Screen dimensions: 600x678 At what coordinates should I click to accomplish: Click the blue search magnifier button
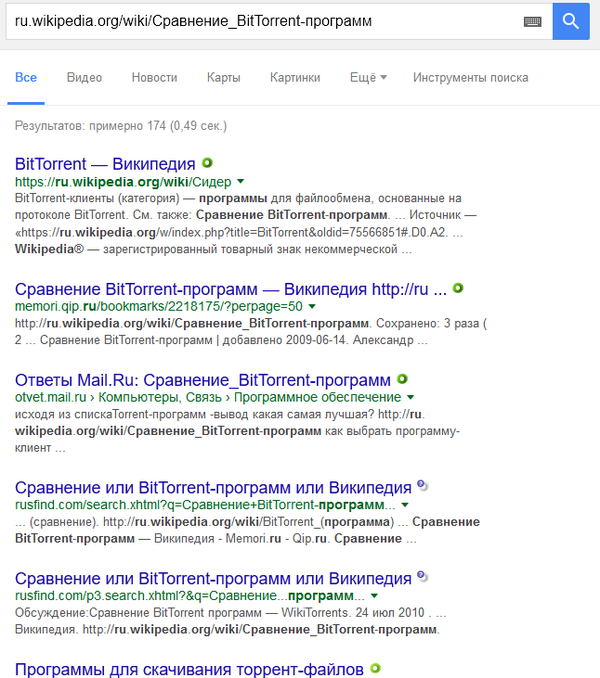571,20
